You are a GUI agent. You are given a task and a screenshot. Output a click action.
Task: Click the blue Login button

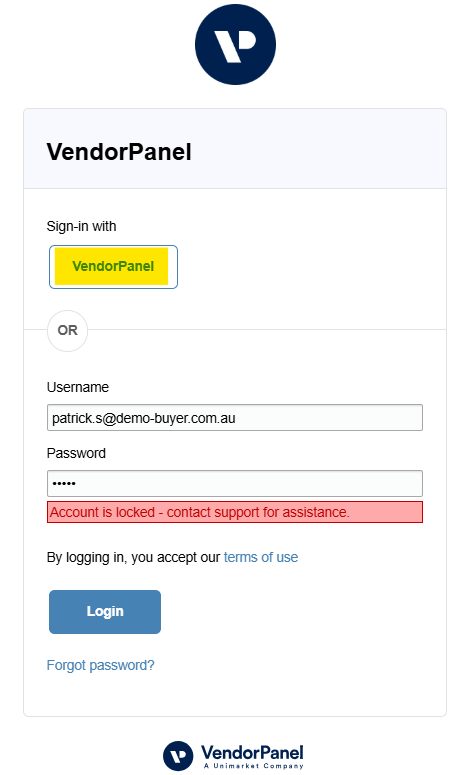(105, 611)
